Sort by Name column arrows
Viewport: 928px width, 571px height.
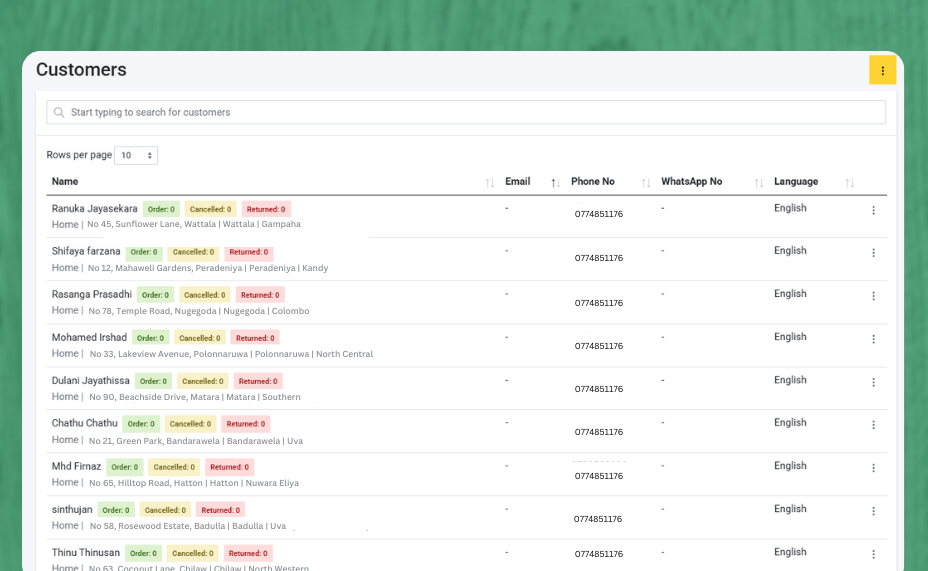(489, 183)
